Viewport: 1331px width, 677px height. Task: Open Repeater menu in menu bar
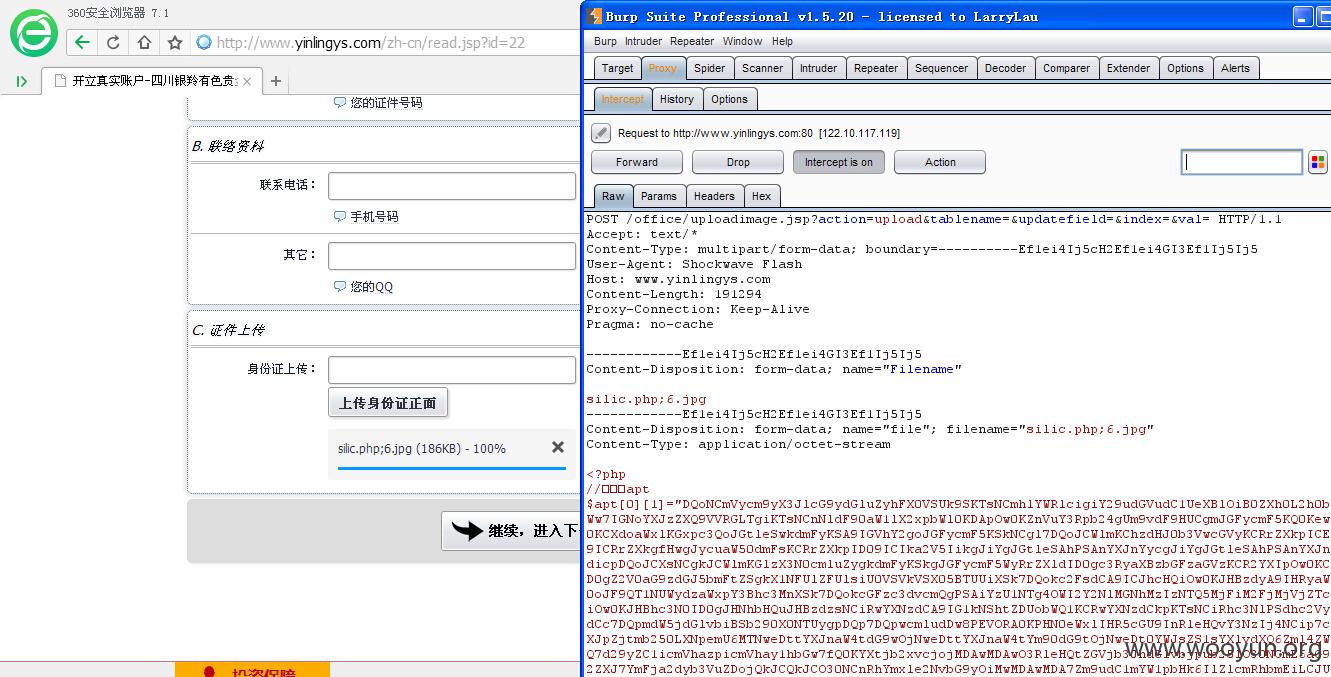(692, 41)
